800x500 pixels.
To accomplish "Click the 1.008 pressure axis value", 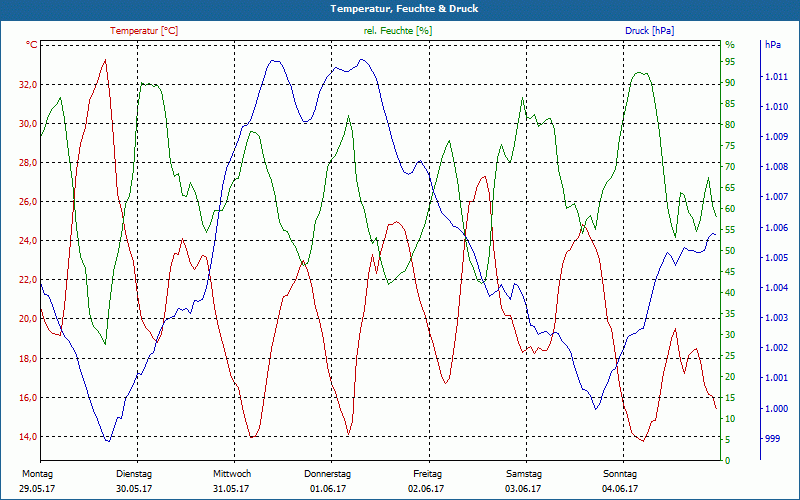I will click(x=776, y=167).
